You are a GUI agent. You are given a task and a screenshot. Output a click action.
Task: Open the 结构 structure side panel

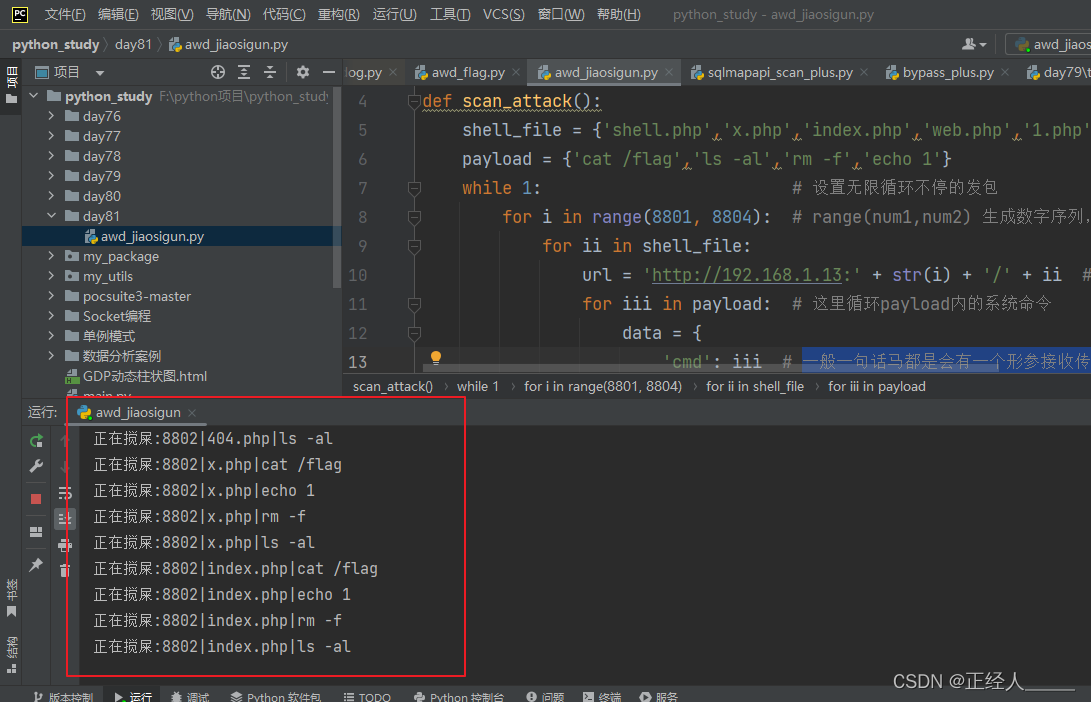11,655
